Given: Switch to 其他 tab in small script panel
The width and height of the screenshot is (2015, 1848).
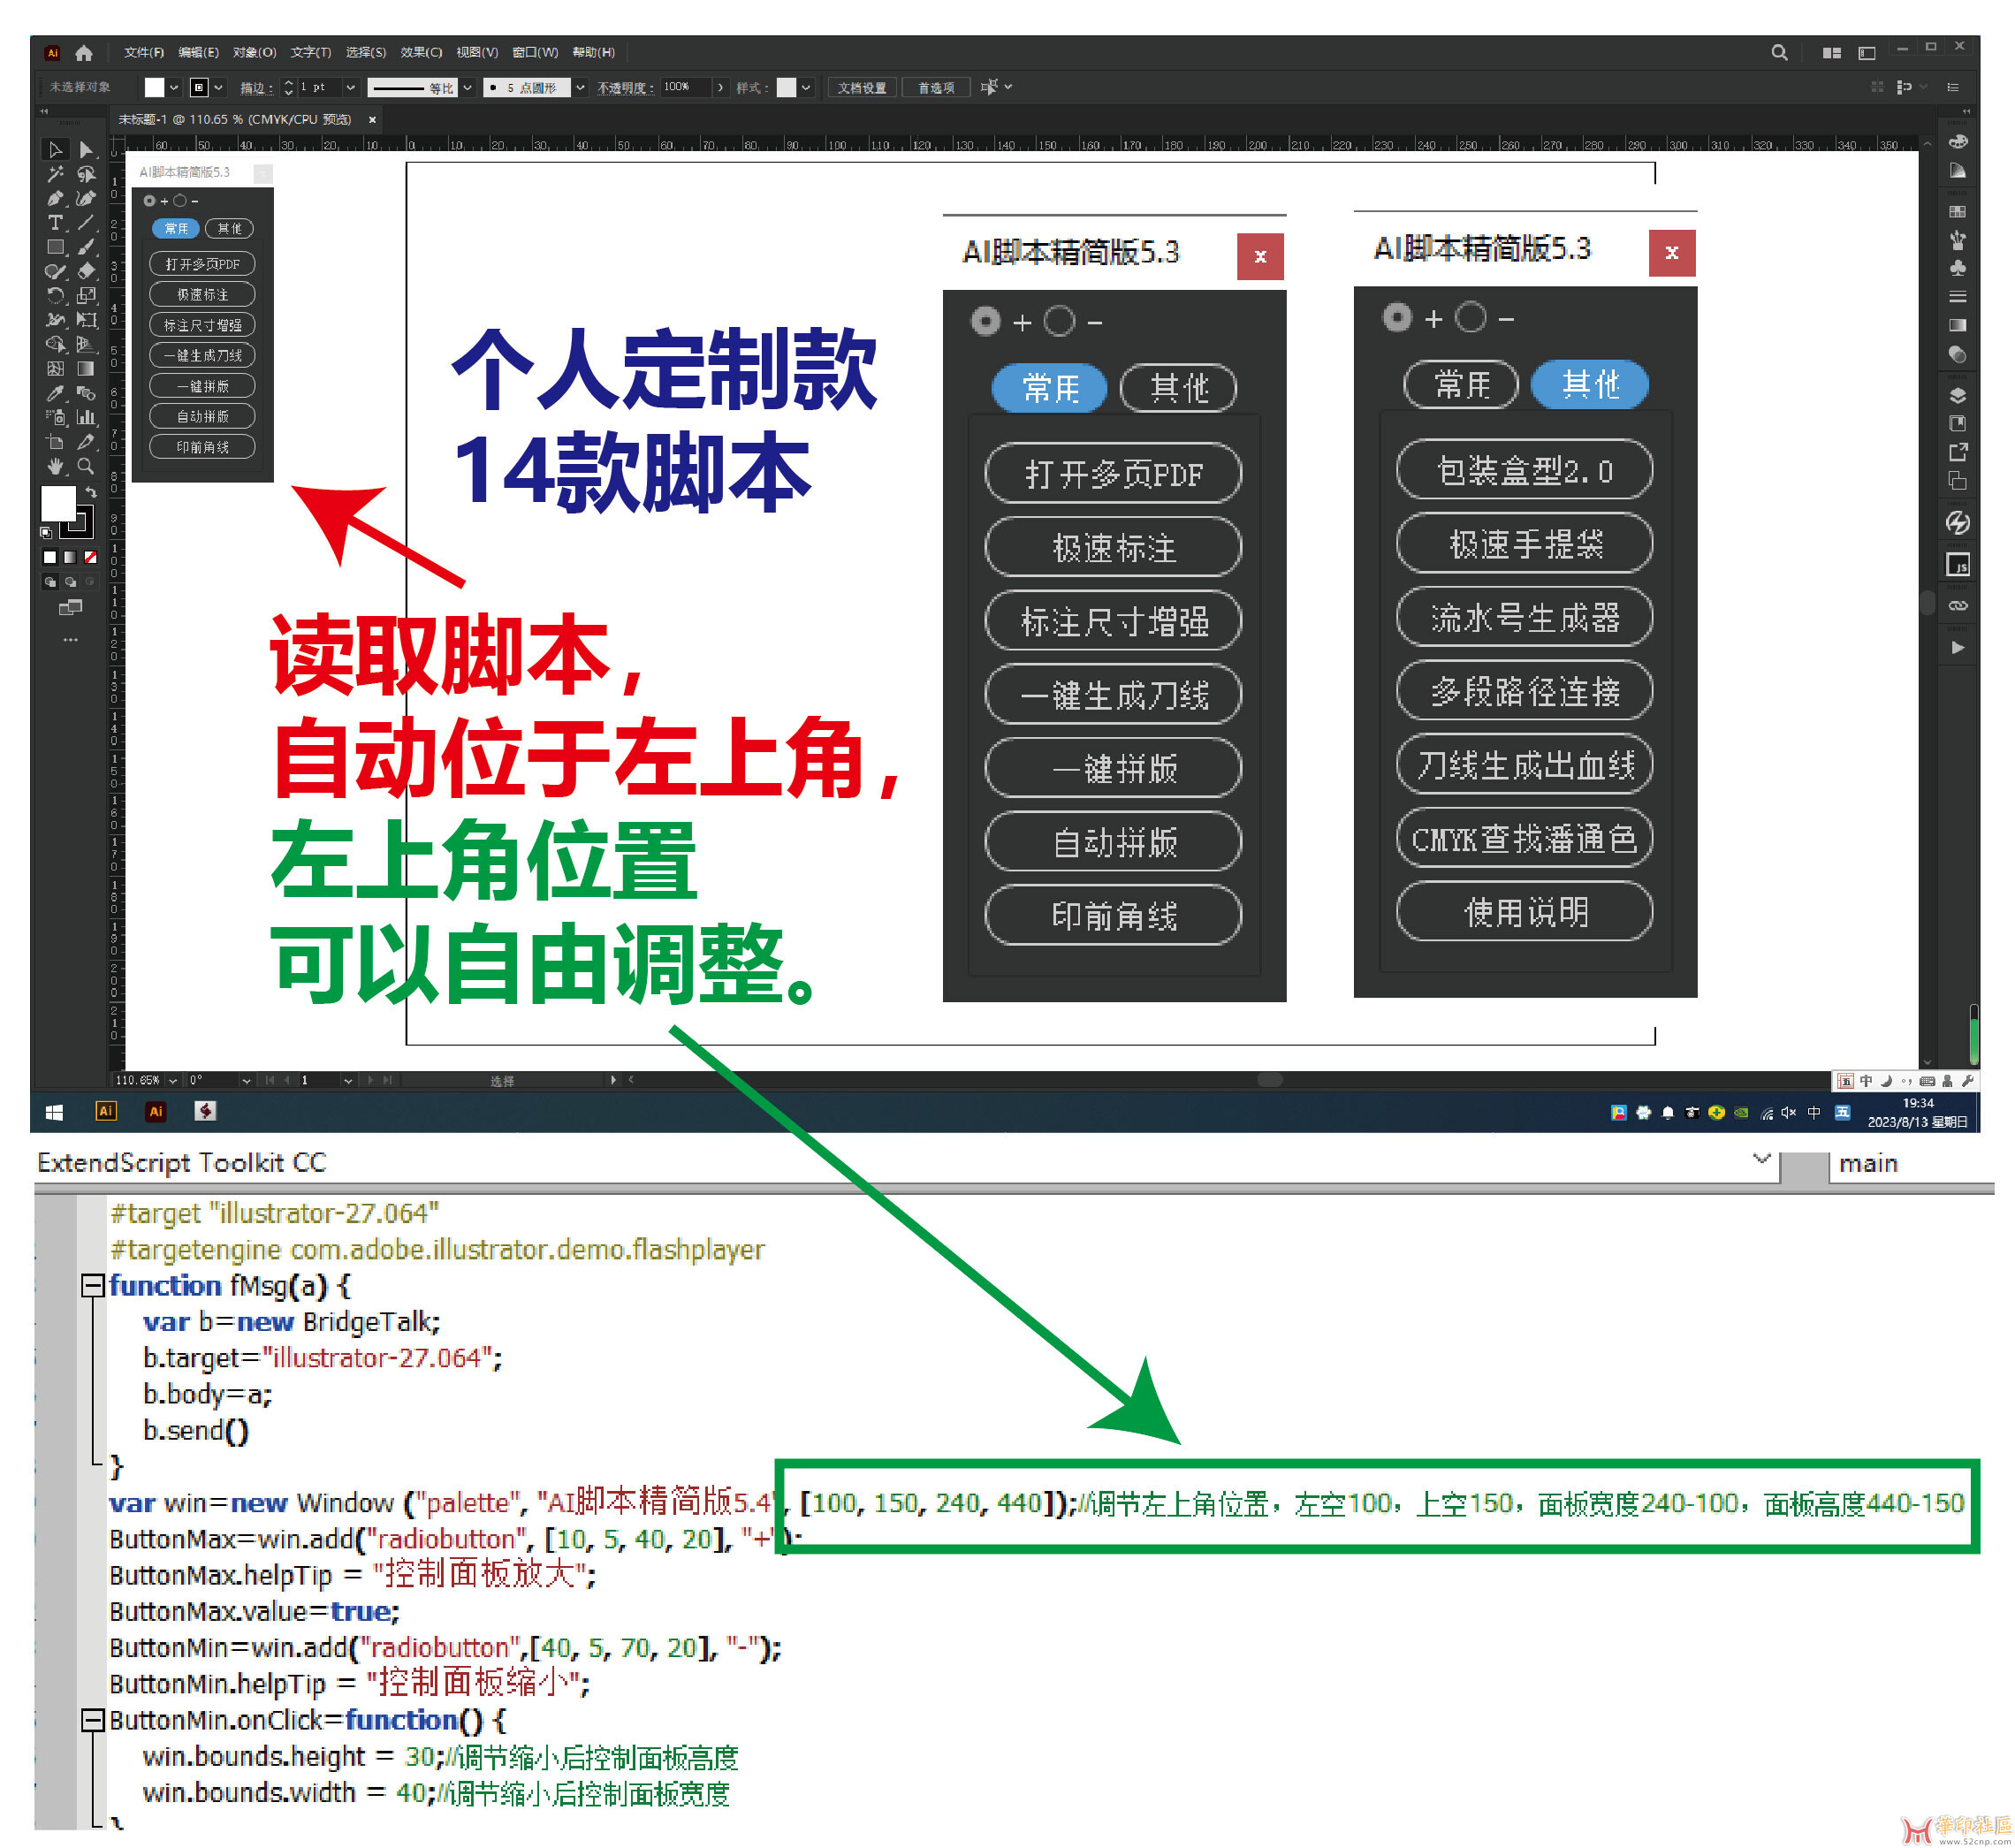Looking at the screenshot, I should pos(229,229).
